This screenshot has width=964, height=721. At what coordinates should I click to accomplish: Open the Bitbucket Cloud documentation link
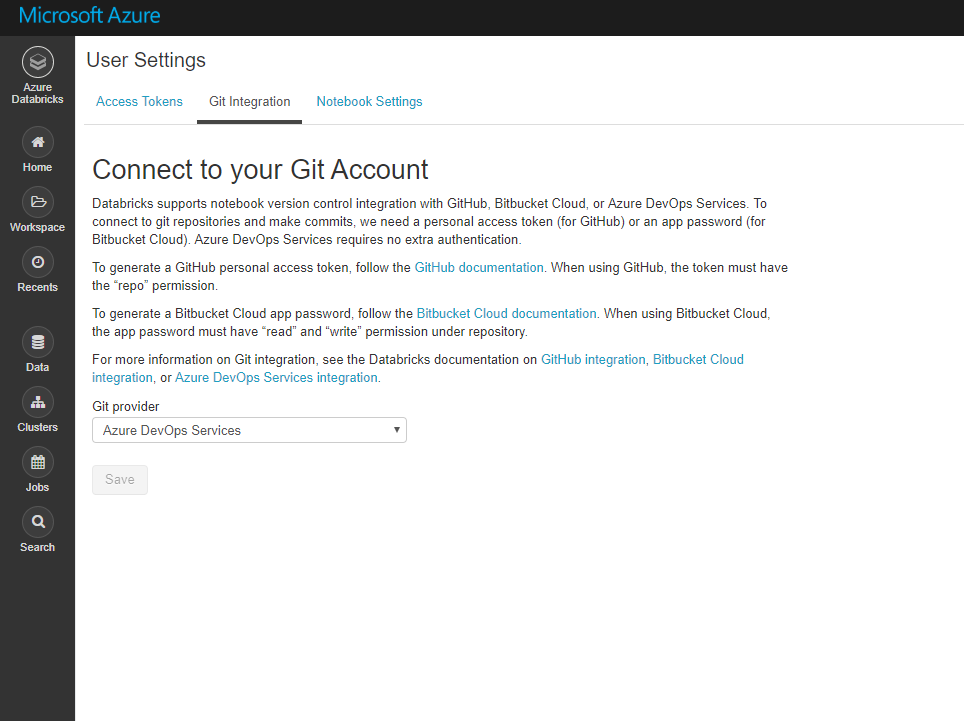[x=507, y=313]
